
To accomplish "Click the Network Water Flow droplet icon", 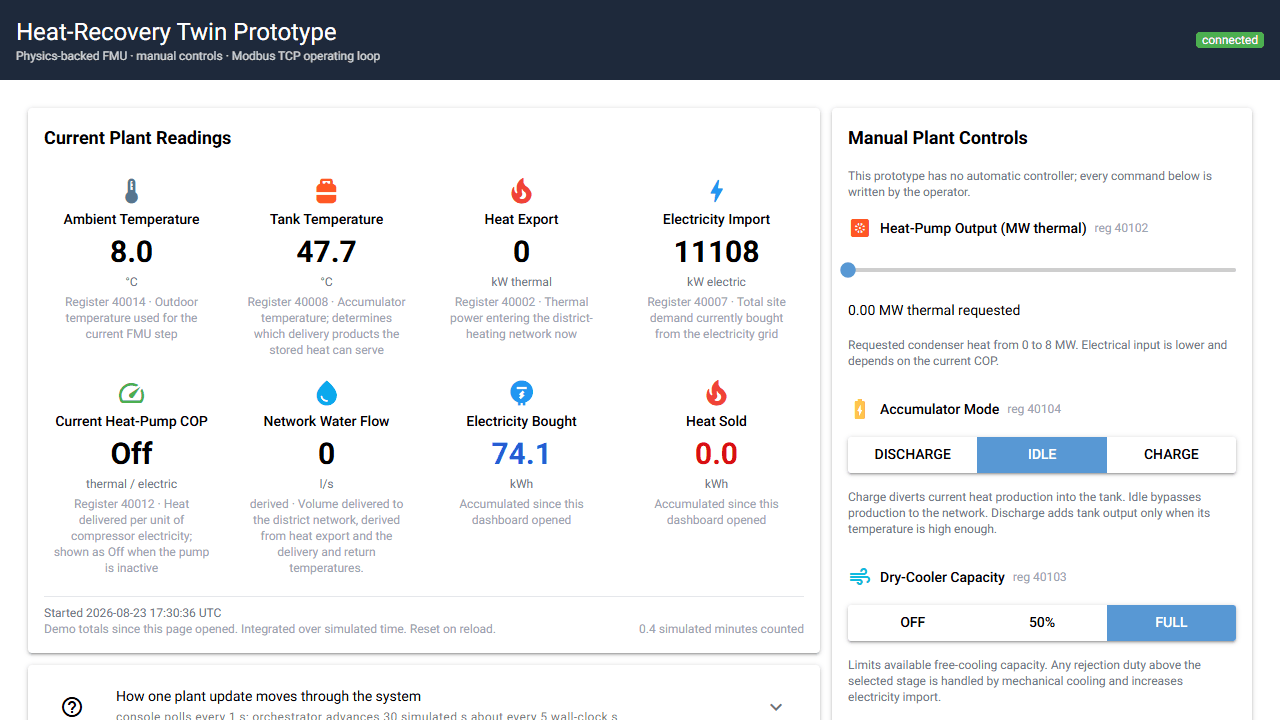I will 326,393.
